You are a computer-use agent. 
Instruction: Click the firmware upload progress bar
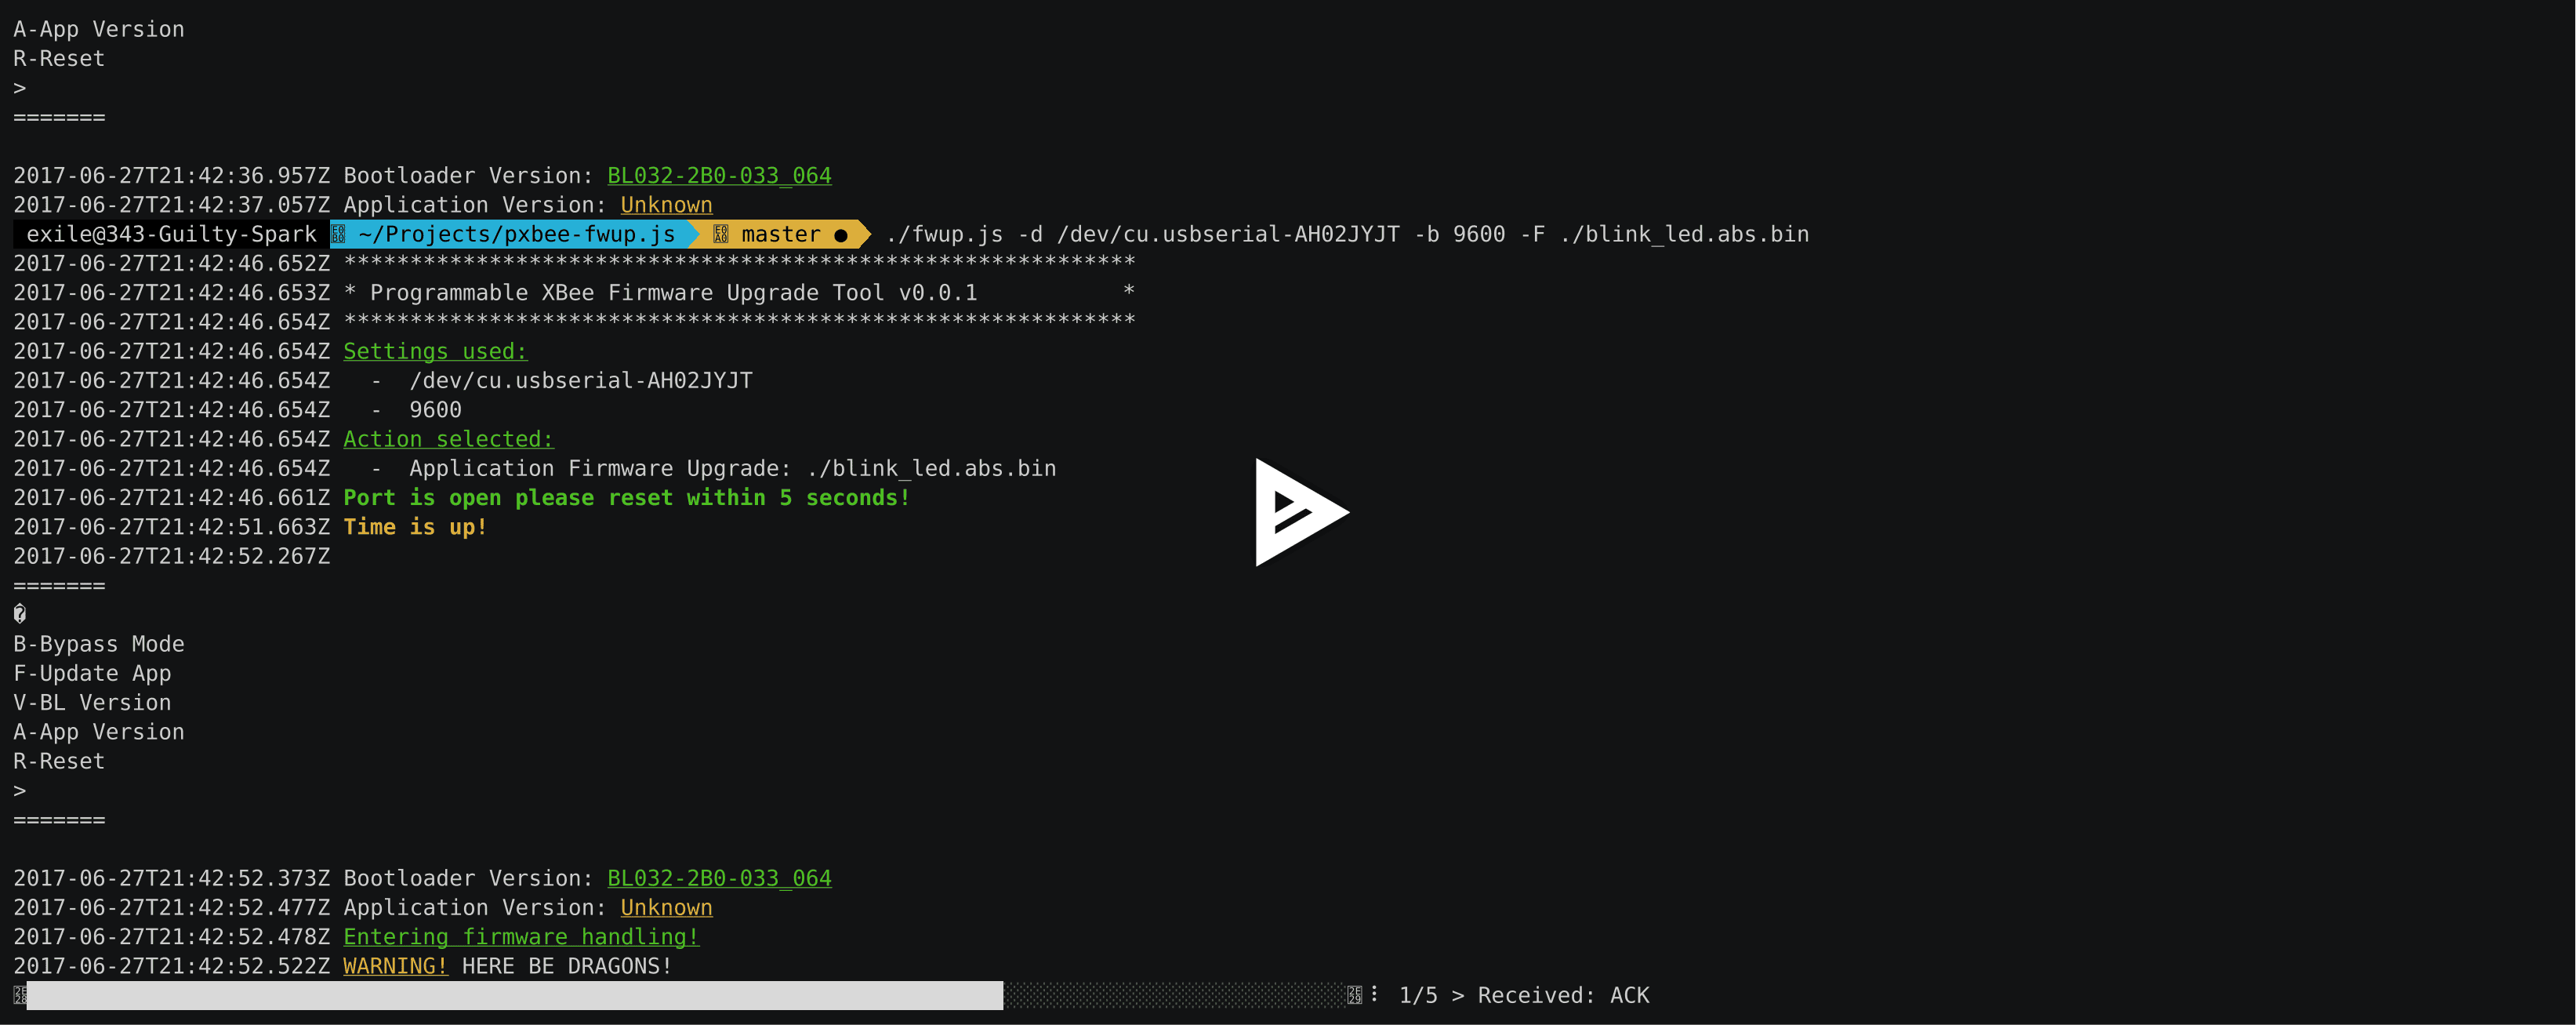click(500, 995)
